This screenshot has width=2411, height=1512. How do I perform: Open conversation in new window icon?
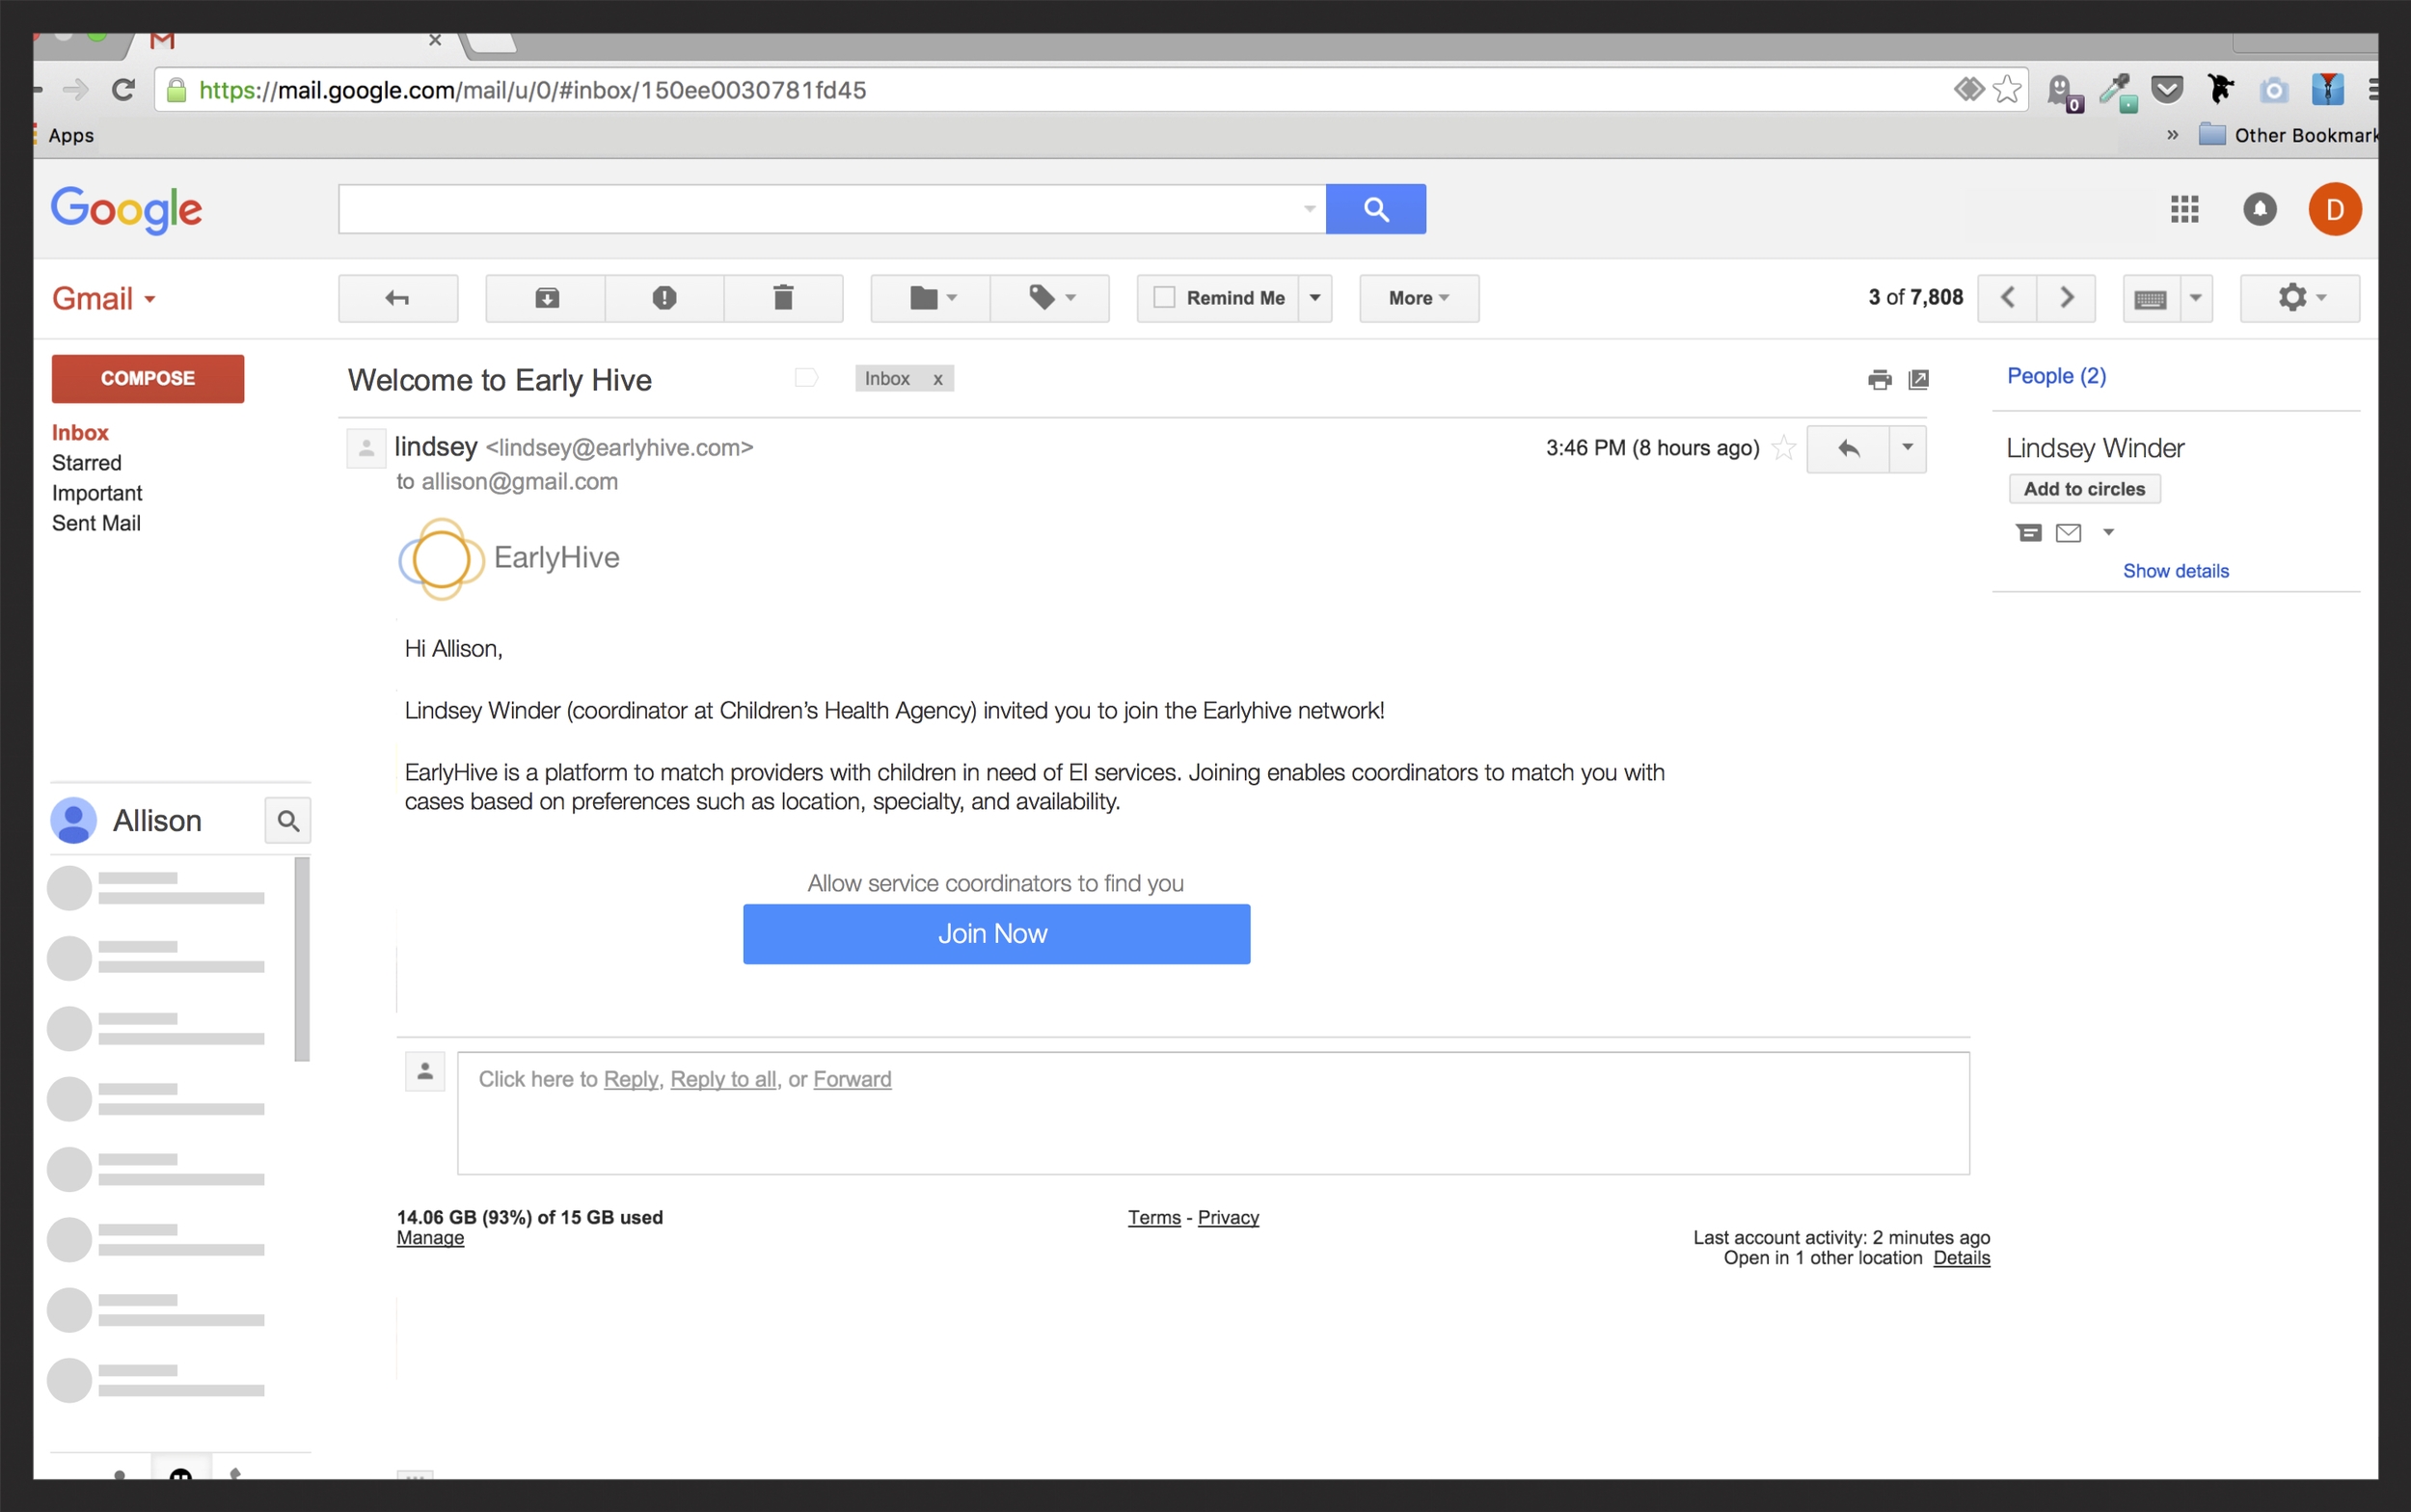1918,379
